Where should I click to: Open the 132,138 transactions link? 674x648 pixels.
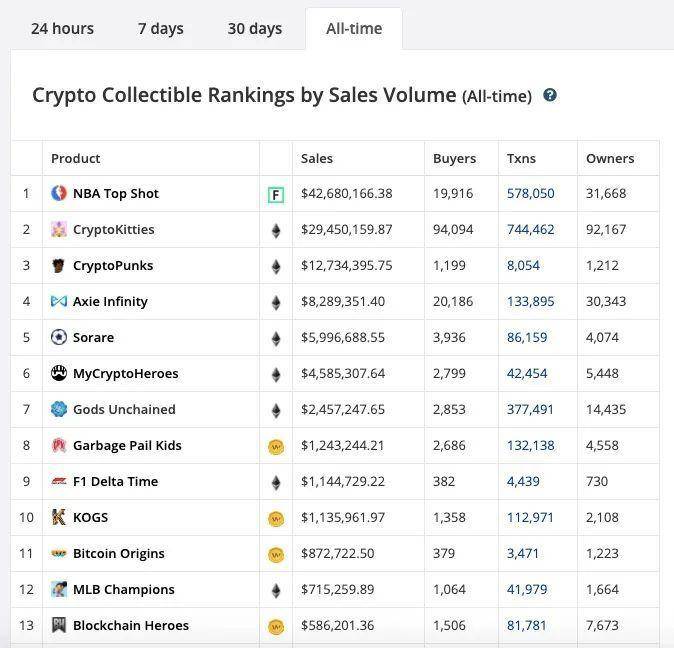point(530,446)
